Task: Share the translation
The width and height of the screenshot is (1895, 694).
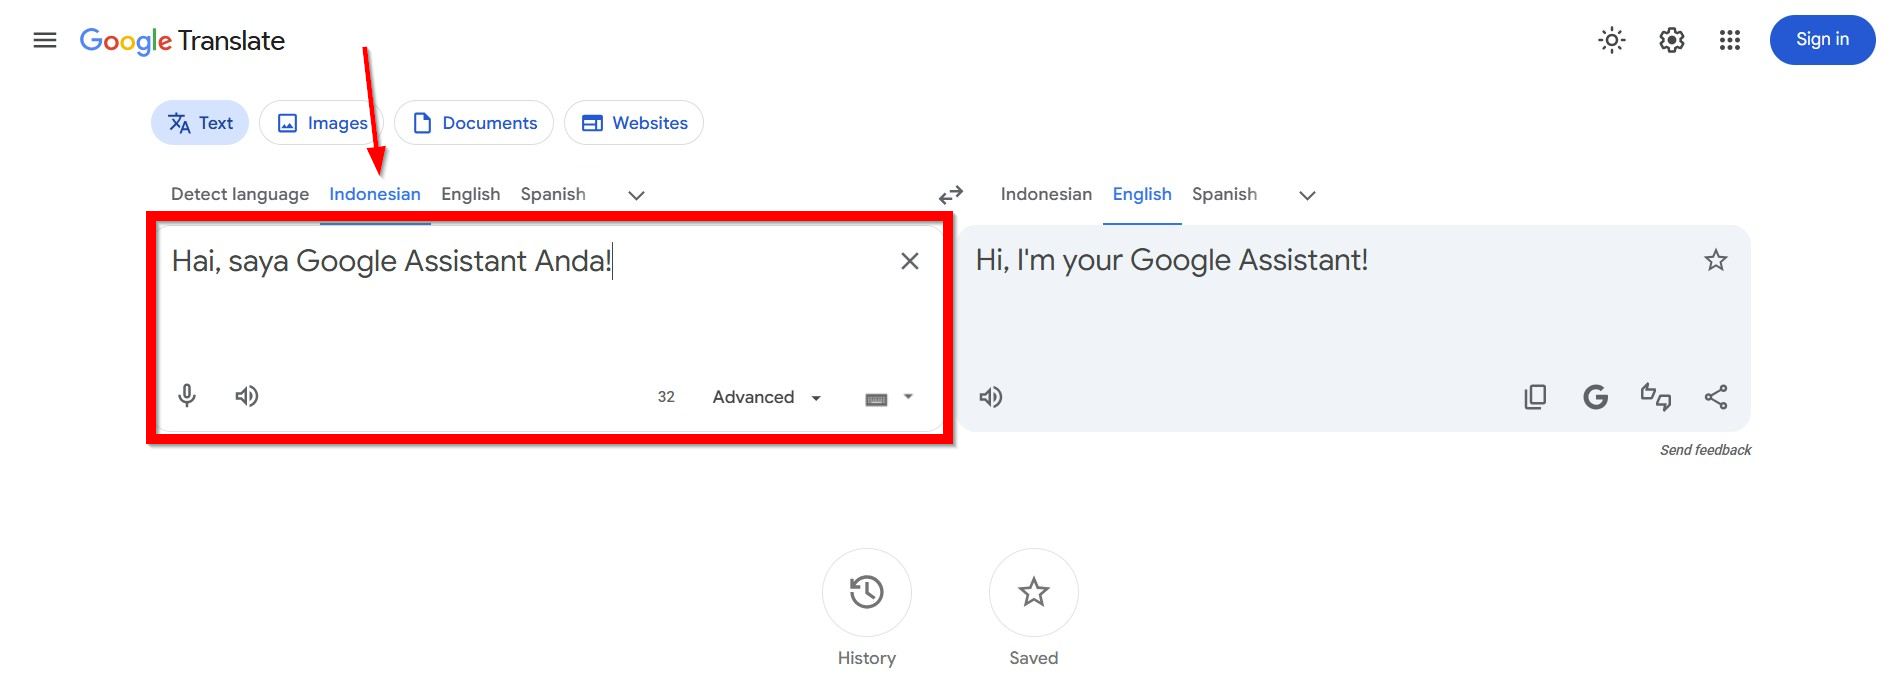Action: pyautogui.click(x=1716, y=397)
